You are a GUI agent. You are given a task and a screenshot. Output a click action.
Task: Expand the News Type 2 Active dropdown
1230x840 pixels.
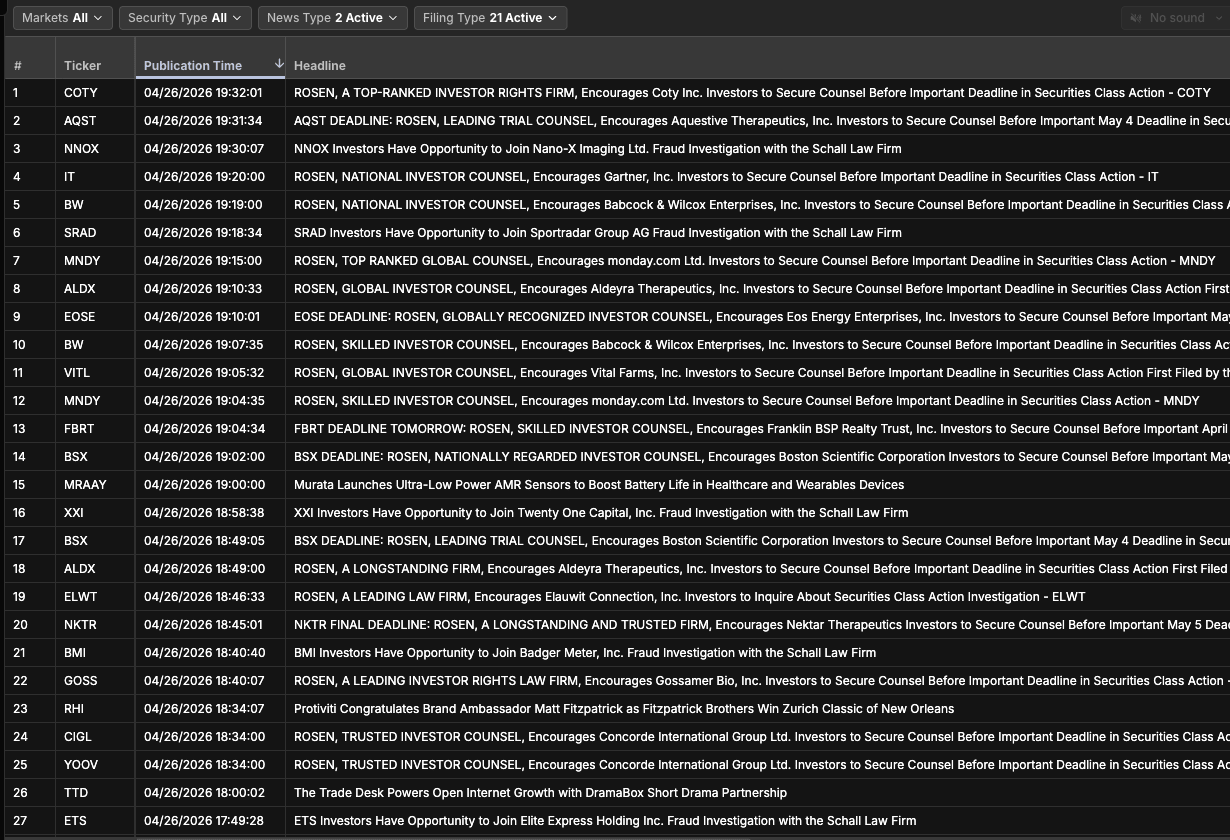coord(332,18)
